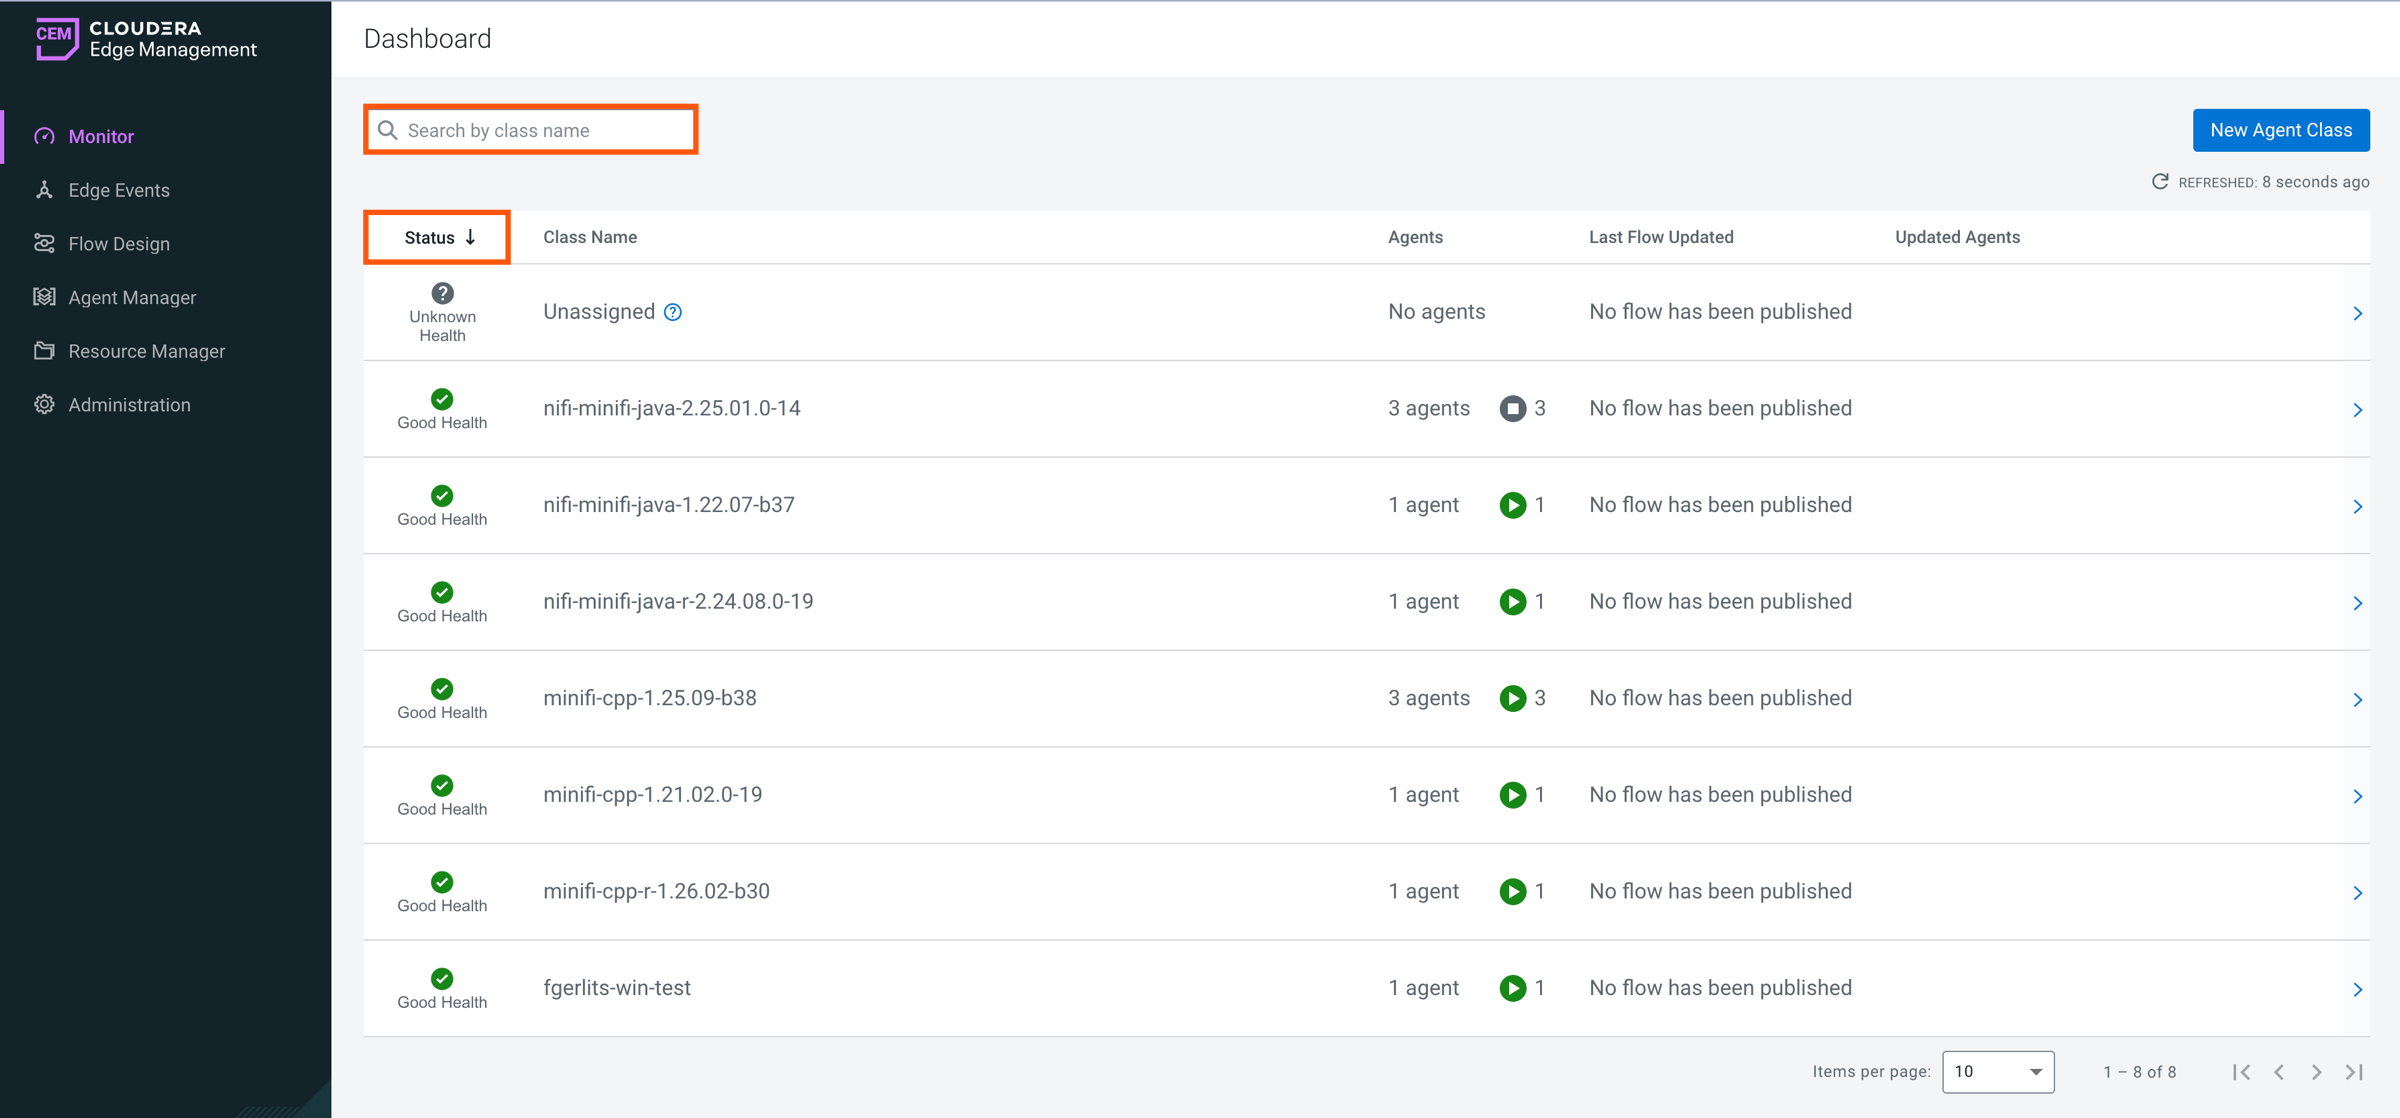Viewport: 2400px width, 1118px height.
Task: Click the New Agent Class button
Action: click(x=2280, y=130)
